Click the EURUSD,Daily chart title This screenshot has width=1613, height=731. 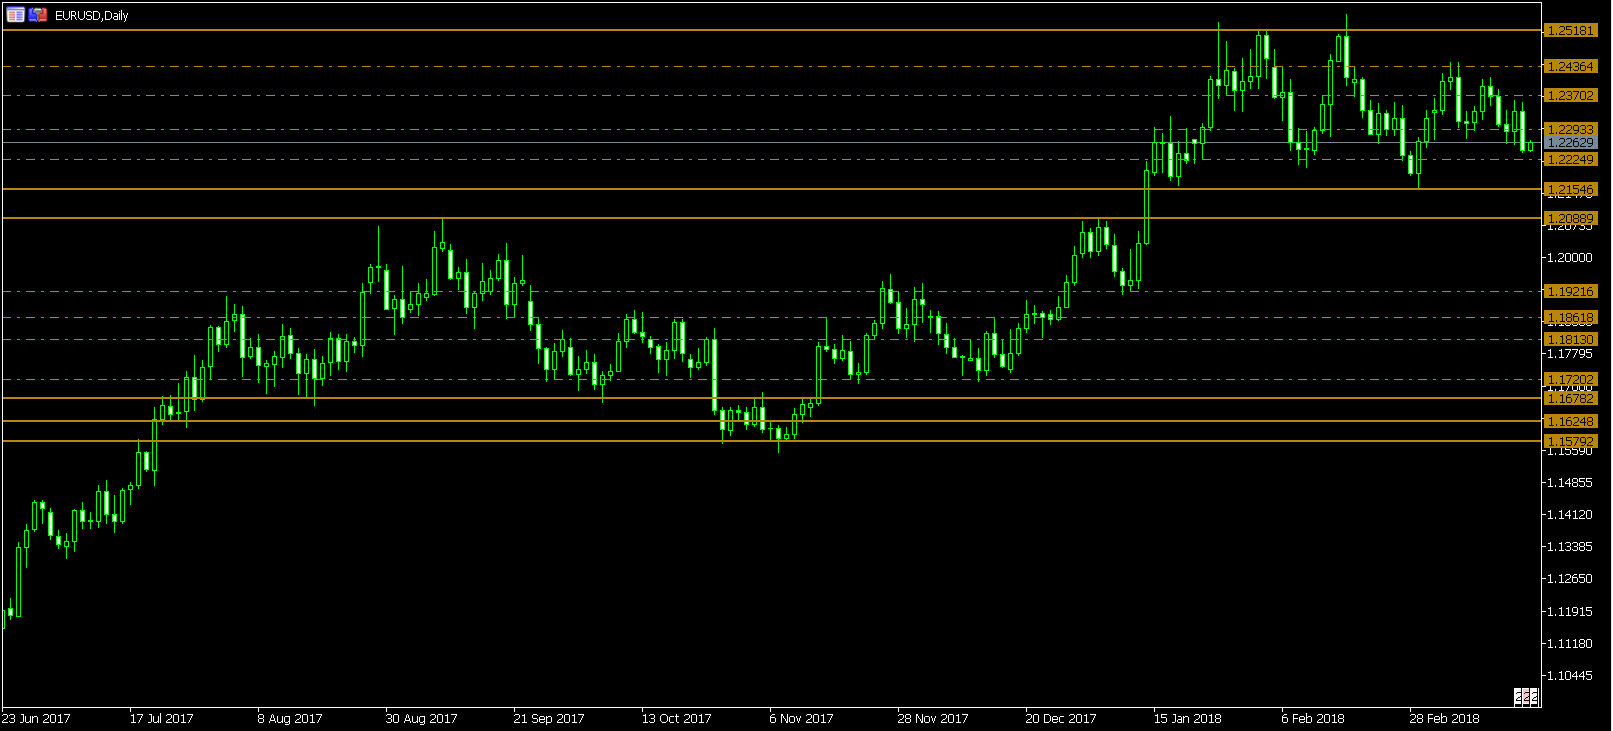(x=91, y=16)
